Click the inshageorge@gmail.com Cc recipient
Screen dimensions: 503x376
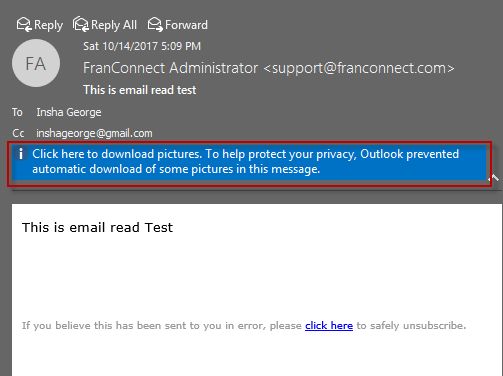[x=94, y=133]
